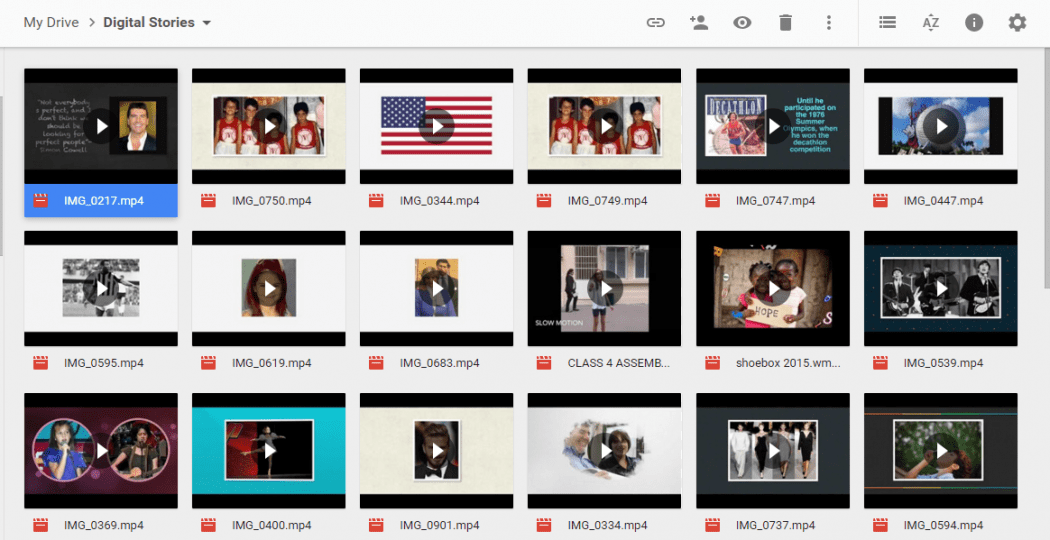1050x540 pixels.
Task: Click the video file icon beside IMG_0447.mp4
Action: [880, 200]
